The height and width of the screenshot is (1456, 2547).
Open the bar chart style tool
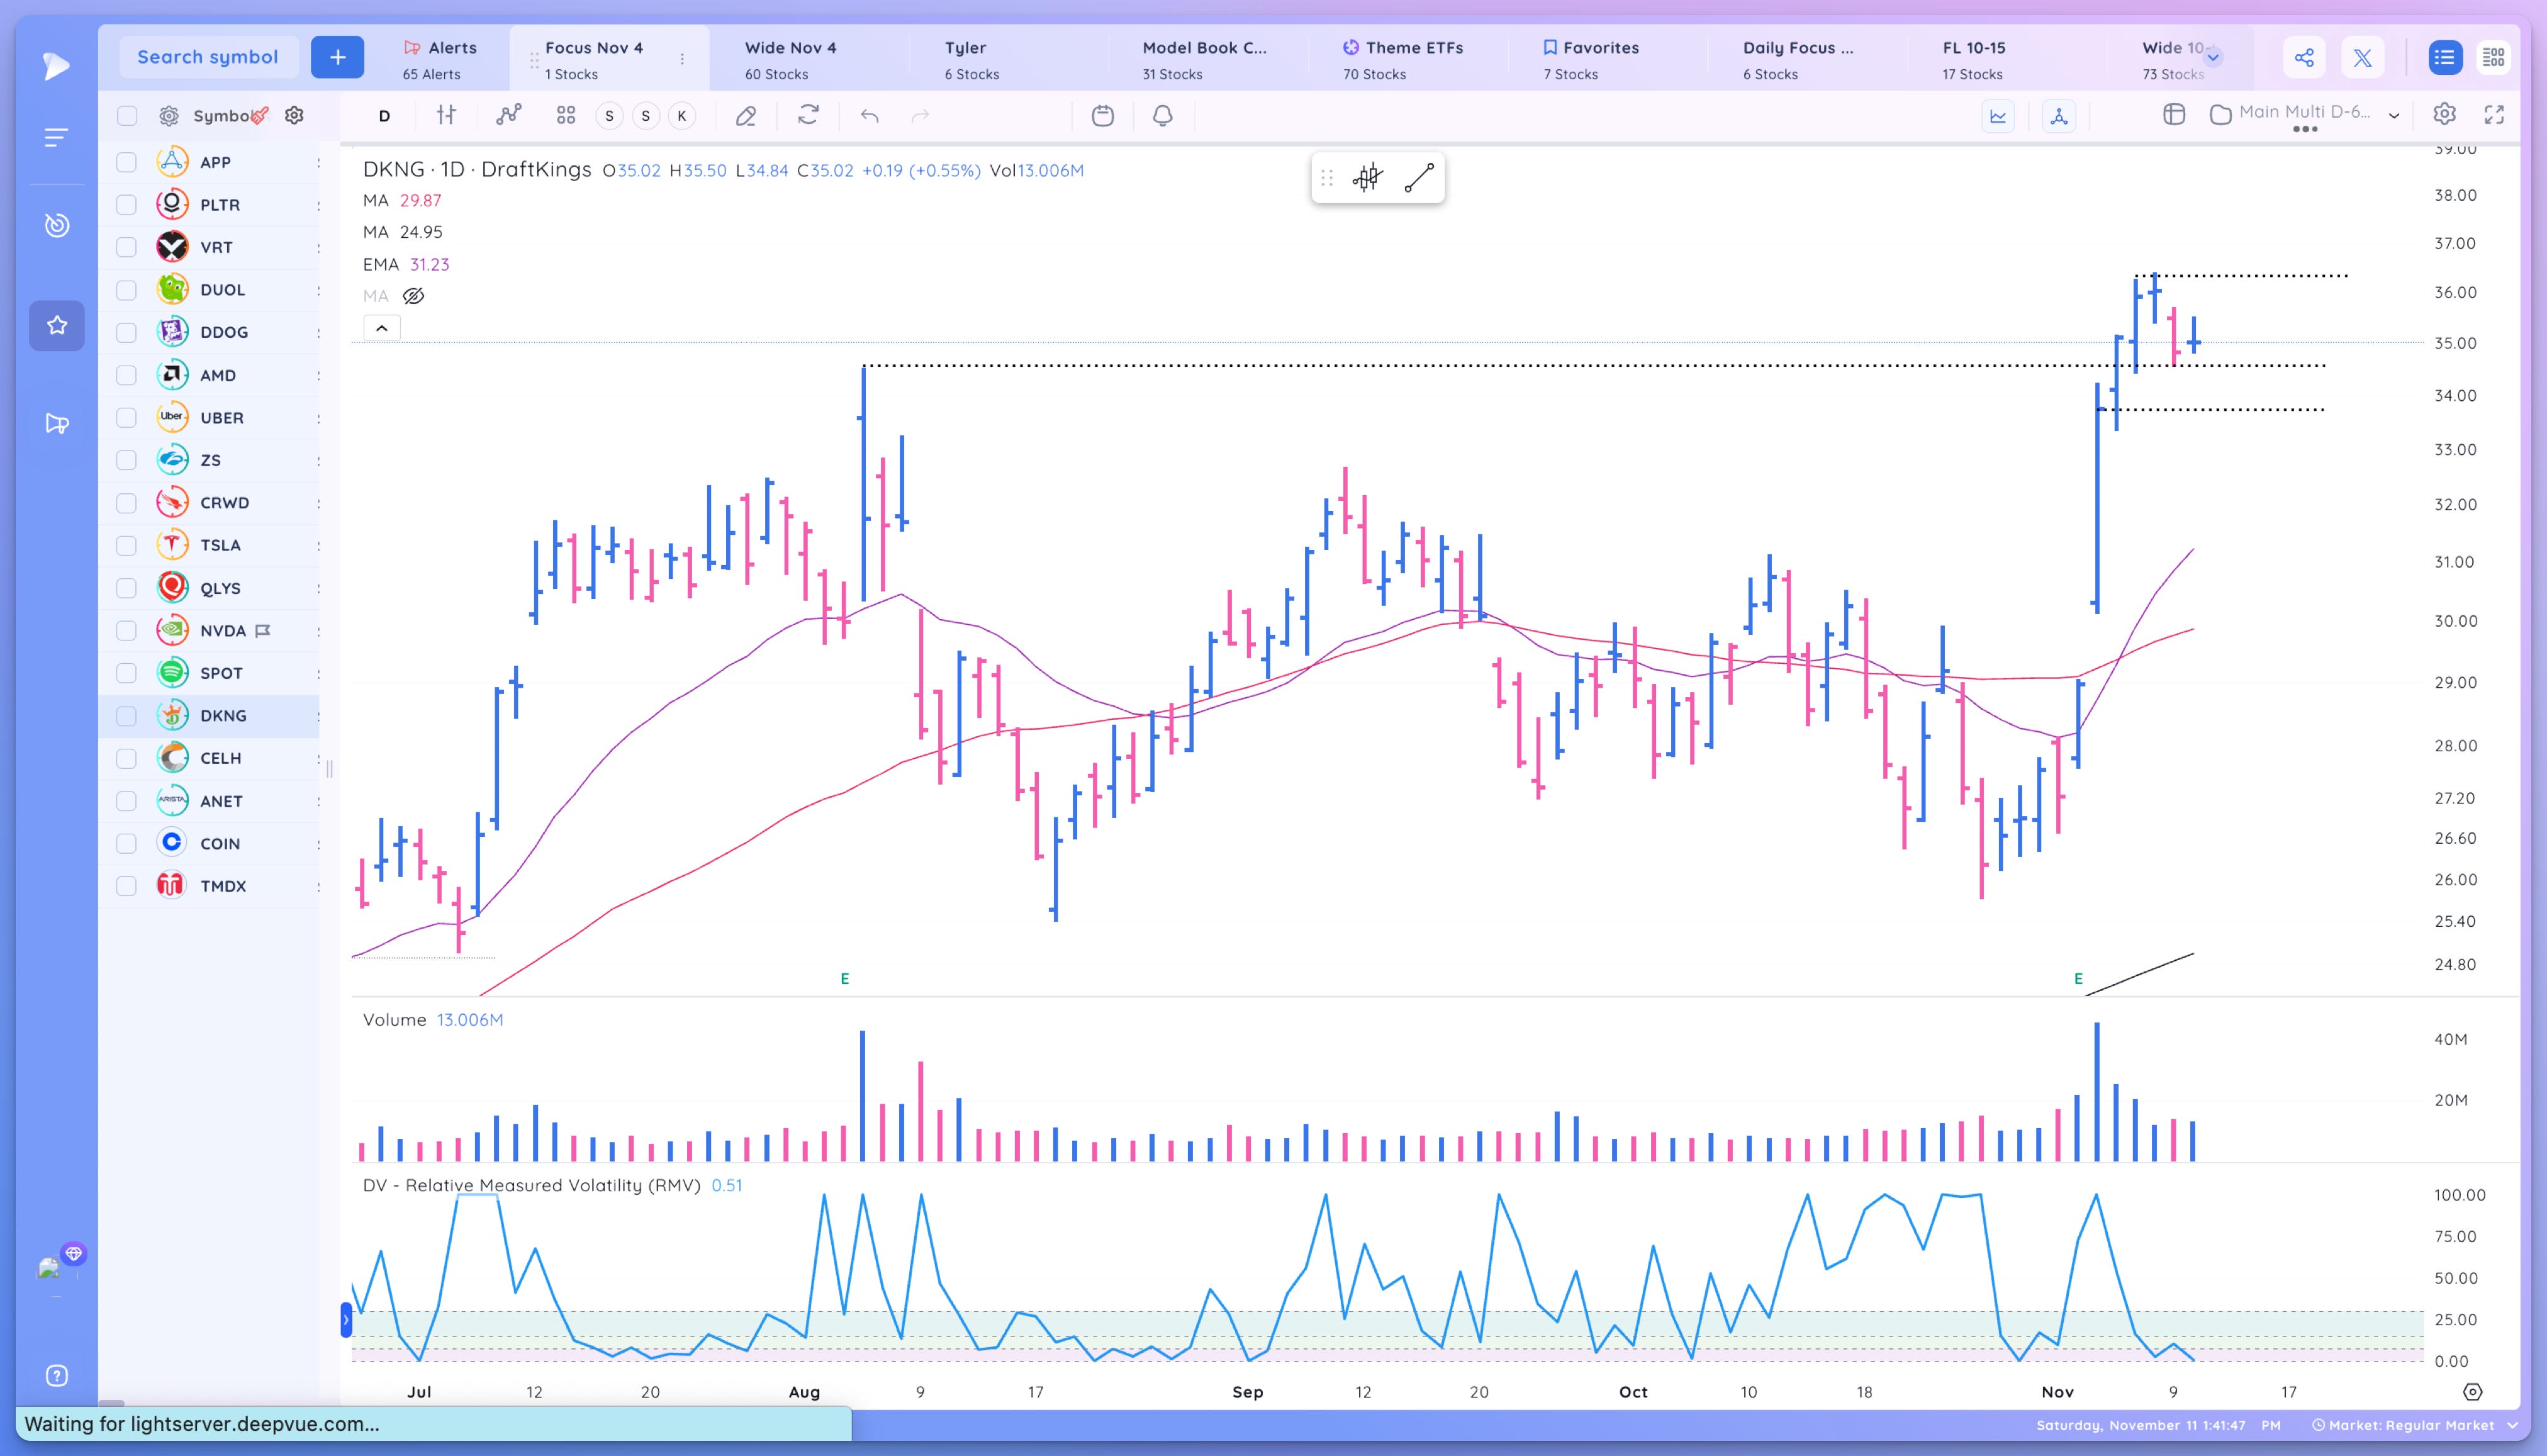point(446,115)
